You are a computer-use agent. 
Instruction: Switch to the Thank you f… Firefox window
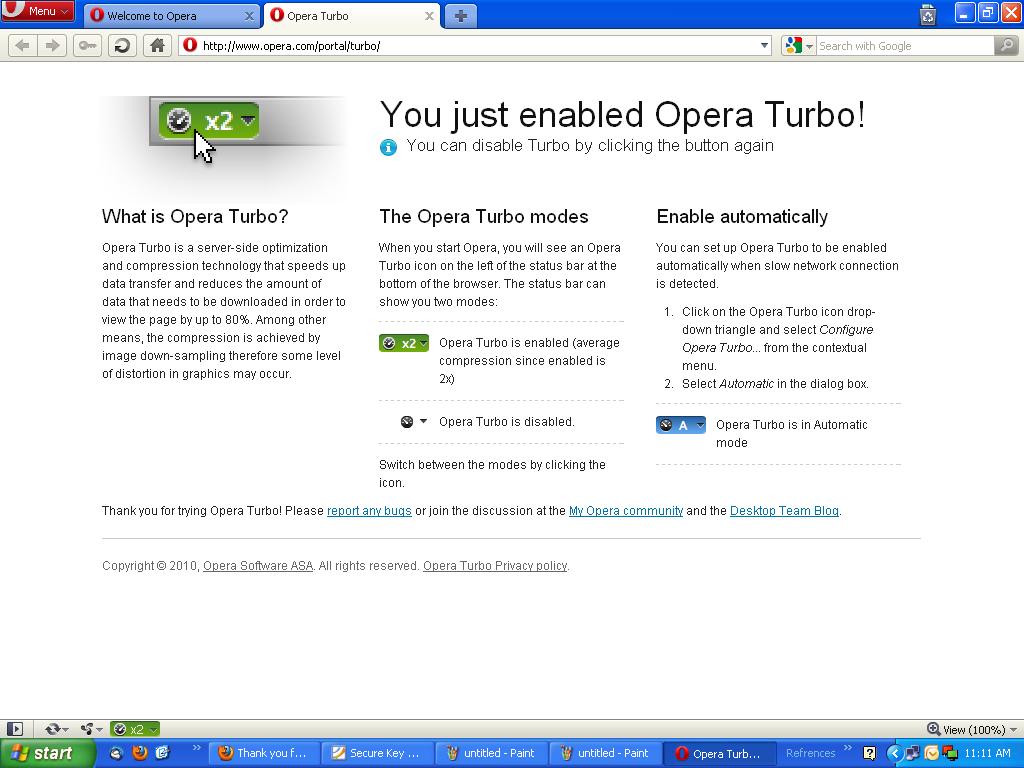click(x=265, y=753)
